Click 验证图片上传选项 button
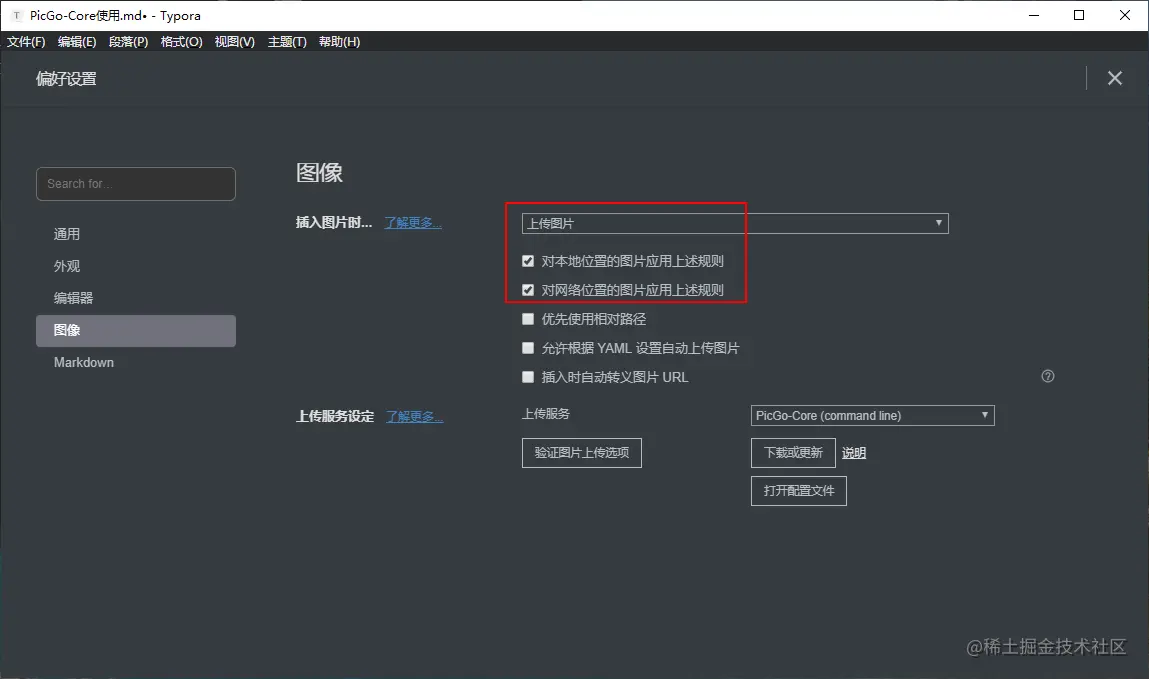Viewport: 1149px width, 679px height. [581, 452]
